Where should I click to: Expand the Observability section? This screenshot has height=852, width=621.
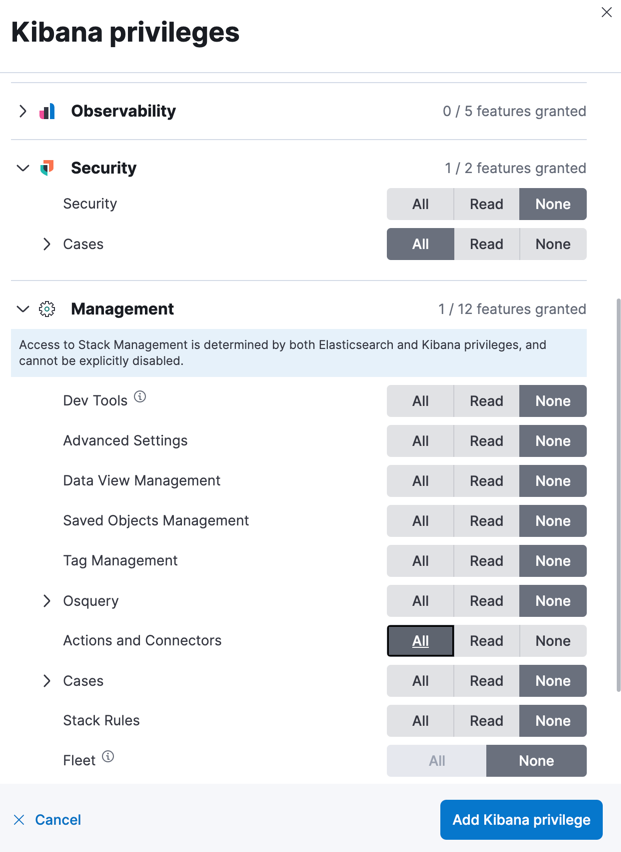click(23, 111)
